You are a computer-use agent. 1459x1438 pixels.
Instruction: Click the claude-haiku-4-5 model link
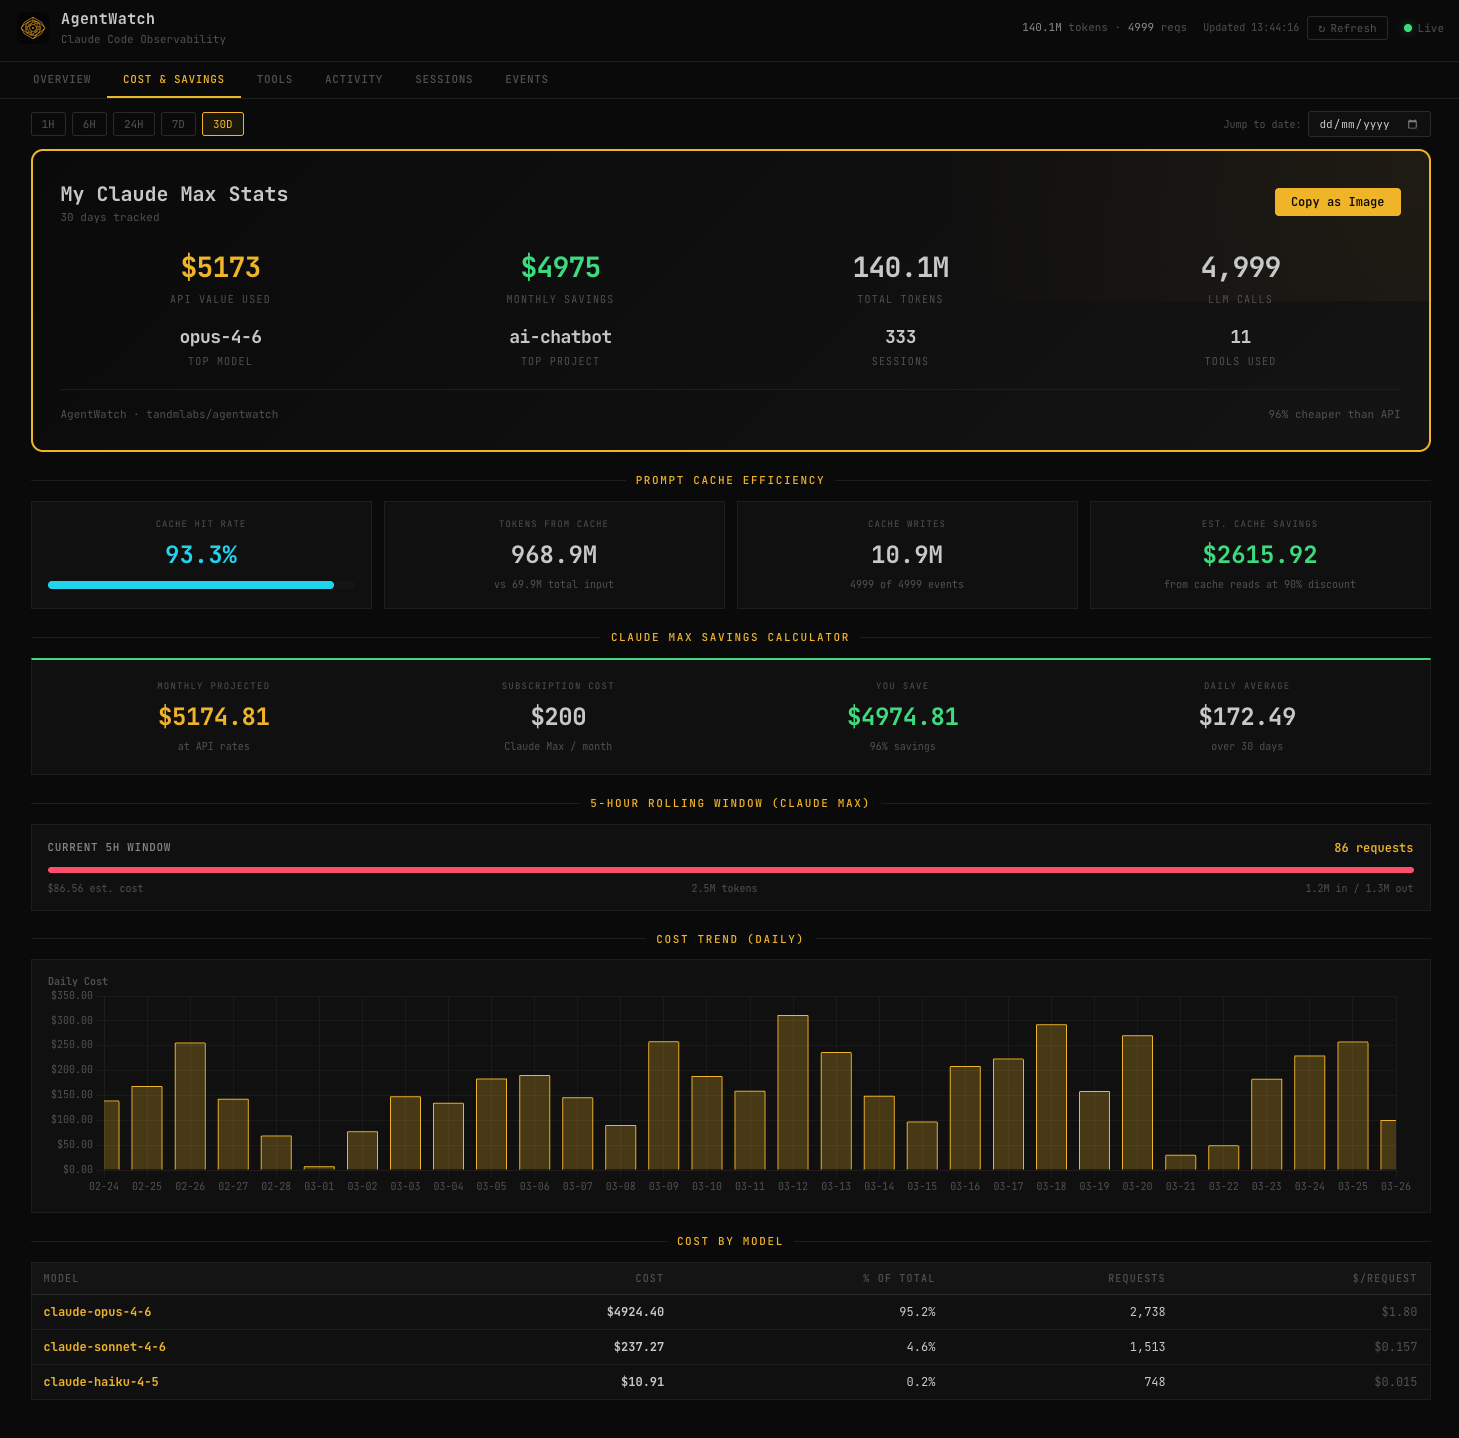pyautogui.click(x=101, y=1382)
